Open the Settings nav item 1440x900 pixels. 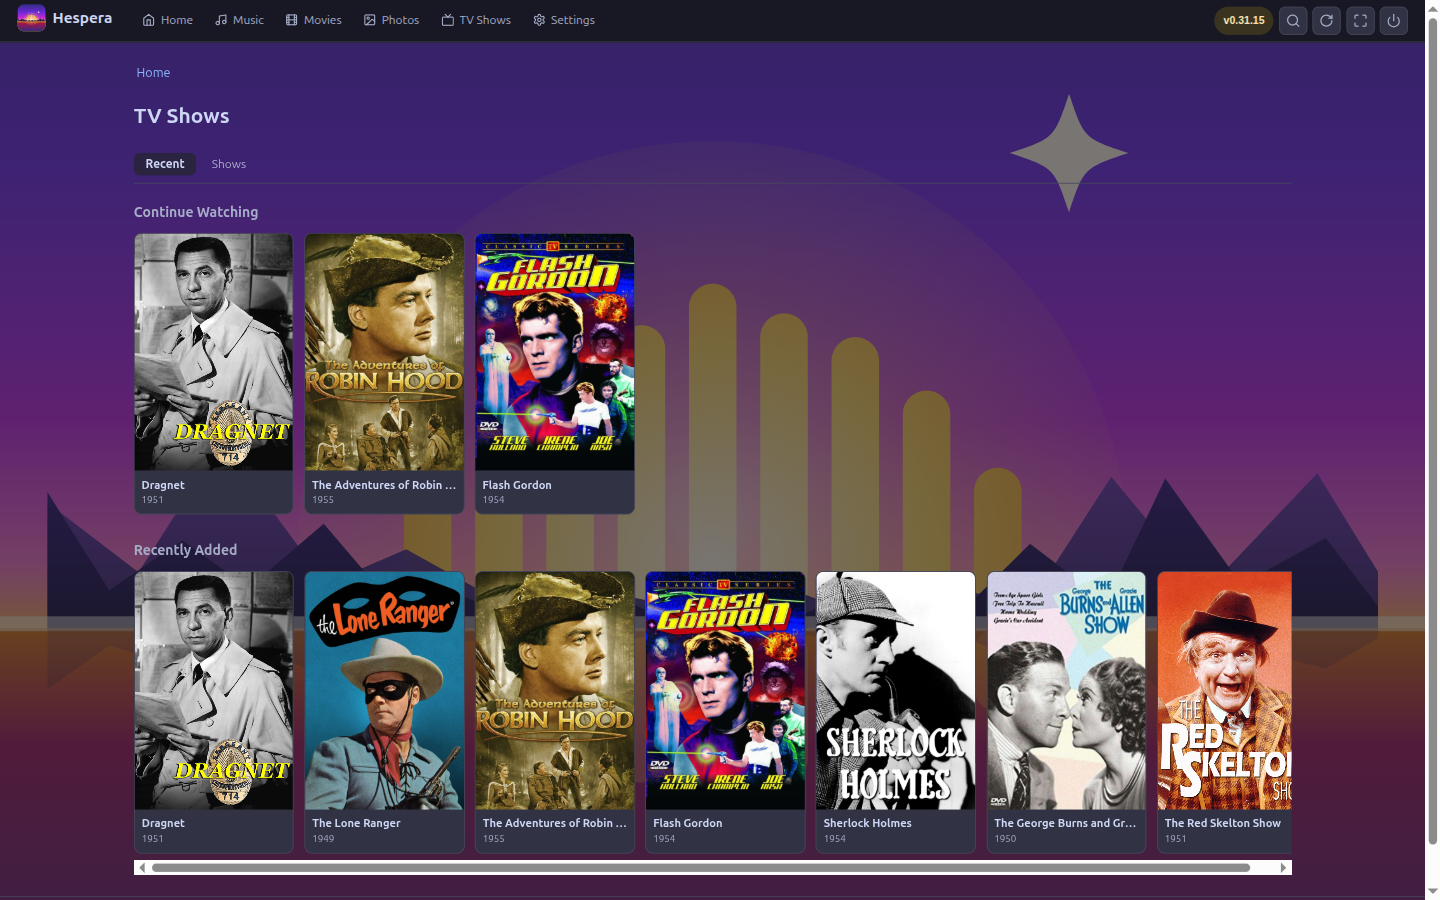pos(564,20)
